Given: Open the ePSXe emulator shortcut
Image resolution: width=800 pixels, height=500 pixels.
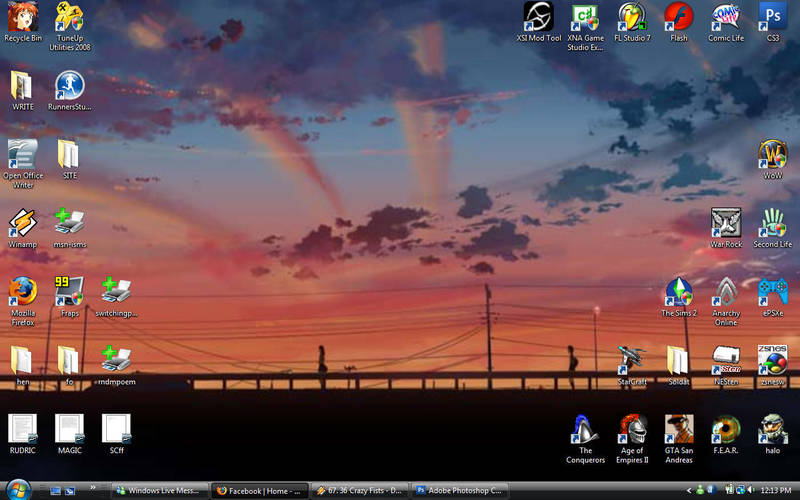Looking at the screenshot, I should (773, 297).
